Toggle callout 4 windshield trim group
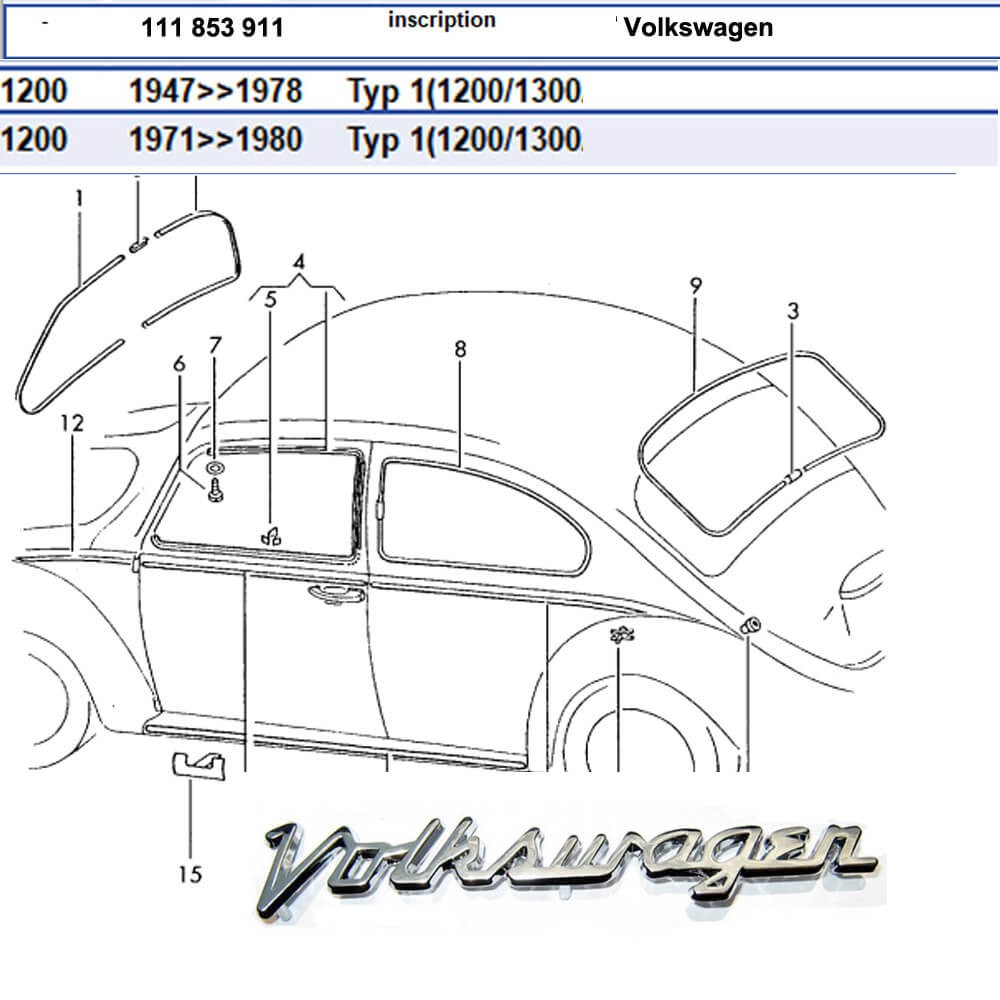This screenshot has width=1000, height=1000. [x=297, y=262]
